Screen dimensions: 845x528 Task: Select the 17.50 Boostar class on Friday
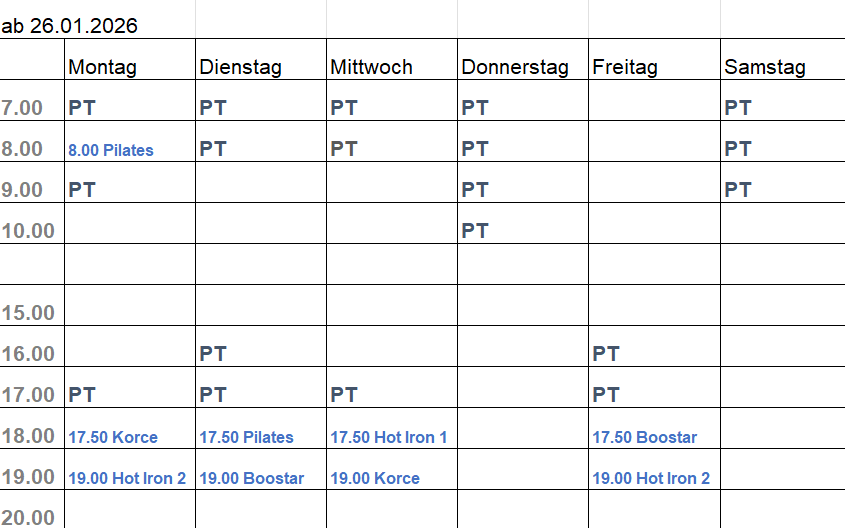click(644, 437)
